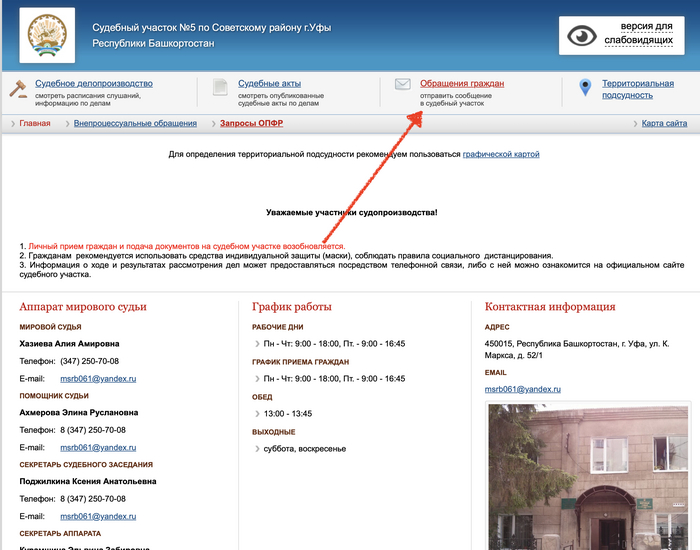This screenshot has width=700, height=550.
Task: Click the Секретарь аппарата label
Action: pos(60,533)
